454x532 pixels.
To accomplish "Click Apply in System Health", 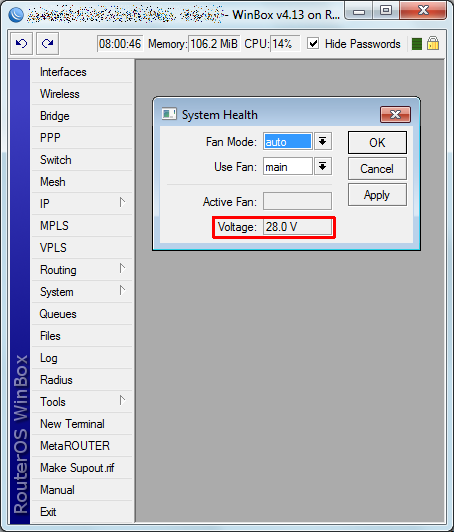I will tap(377, 195).
